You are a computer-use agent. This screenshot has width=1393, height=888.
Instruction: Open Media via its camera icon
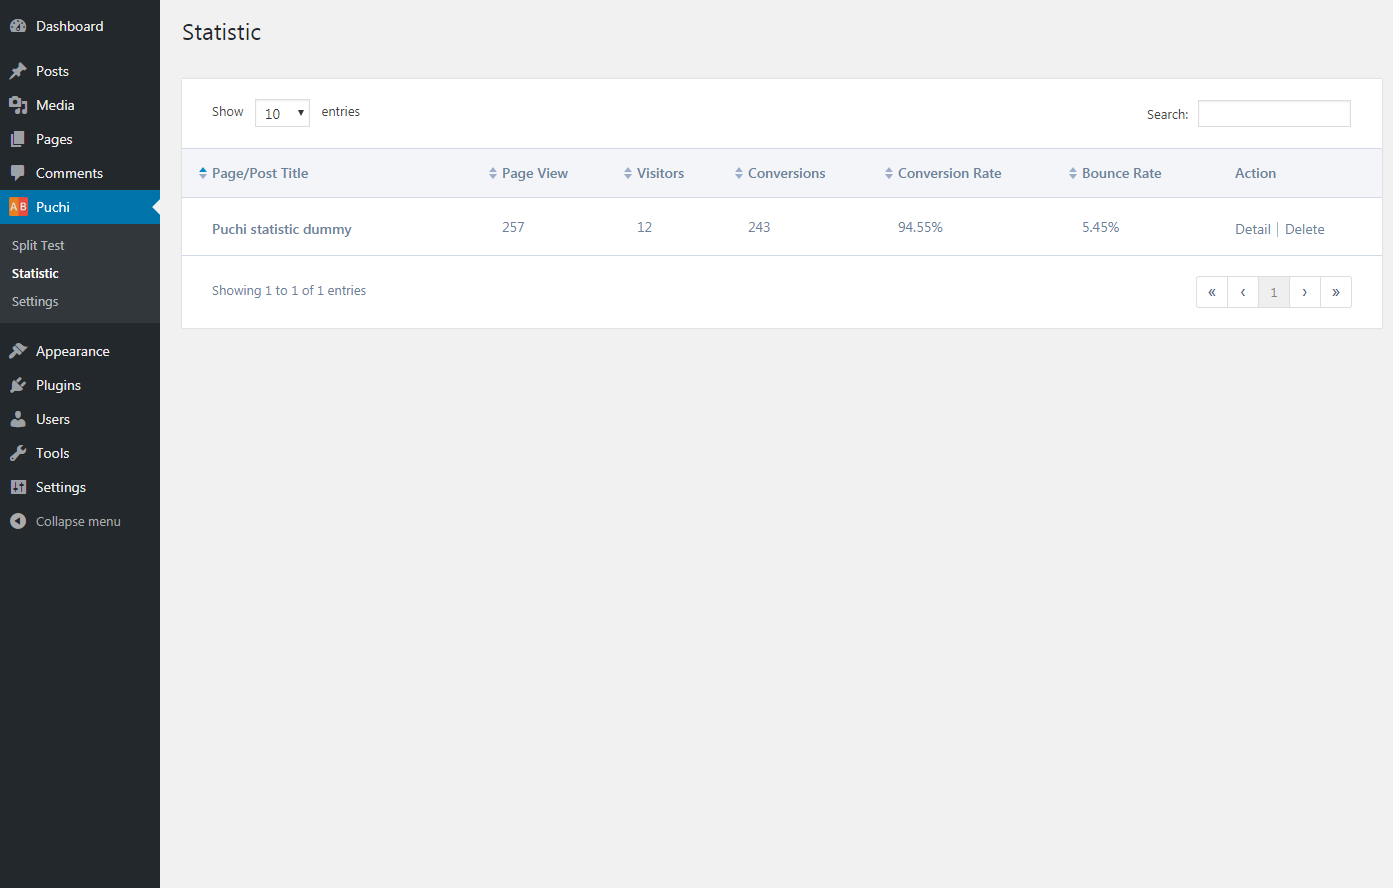(x=18, y=105)
